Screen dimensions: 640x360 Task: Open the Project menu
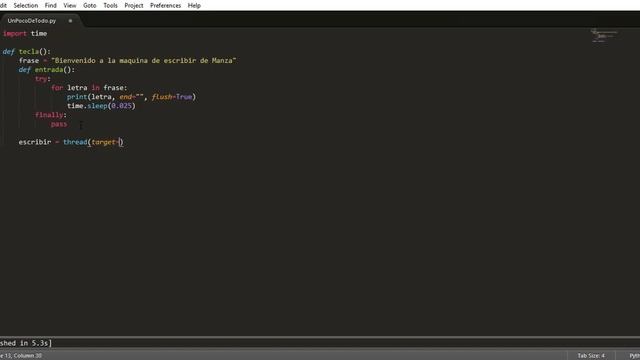tap(133, 5)
